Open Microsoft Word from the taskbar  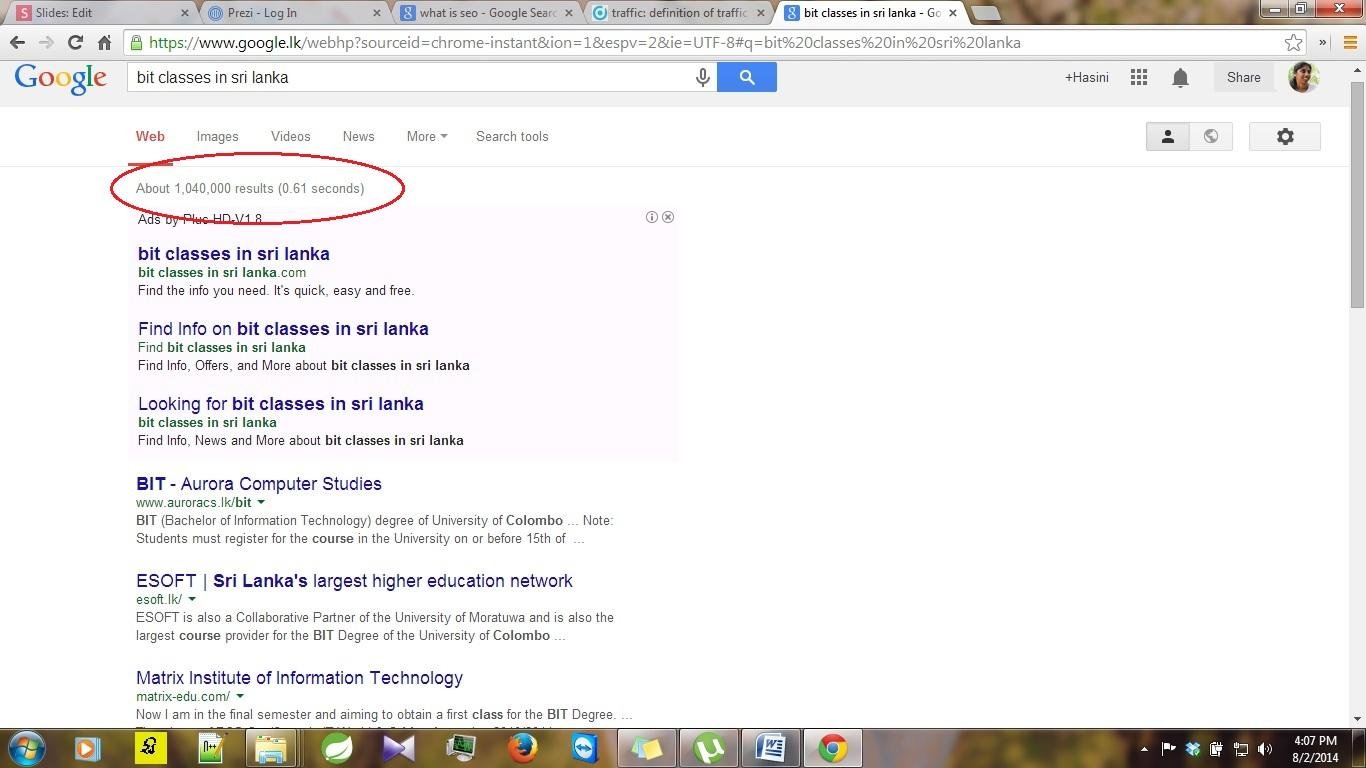click(771, 747)
